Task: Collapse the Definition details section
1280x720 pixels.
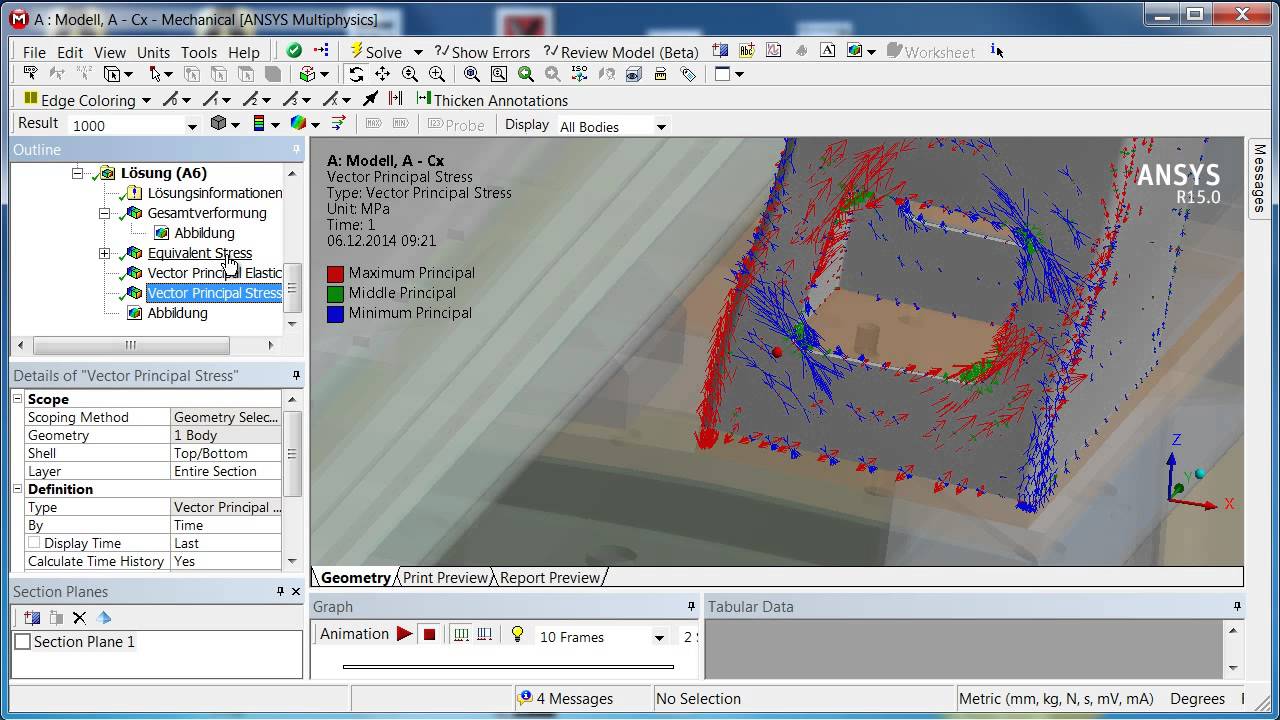Action: point(17,489)
